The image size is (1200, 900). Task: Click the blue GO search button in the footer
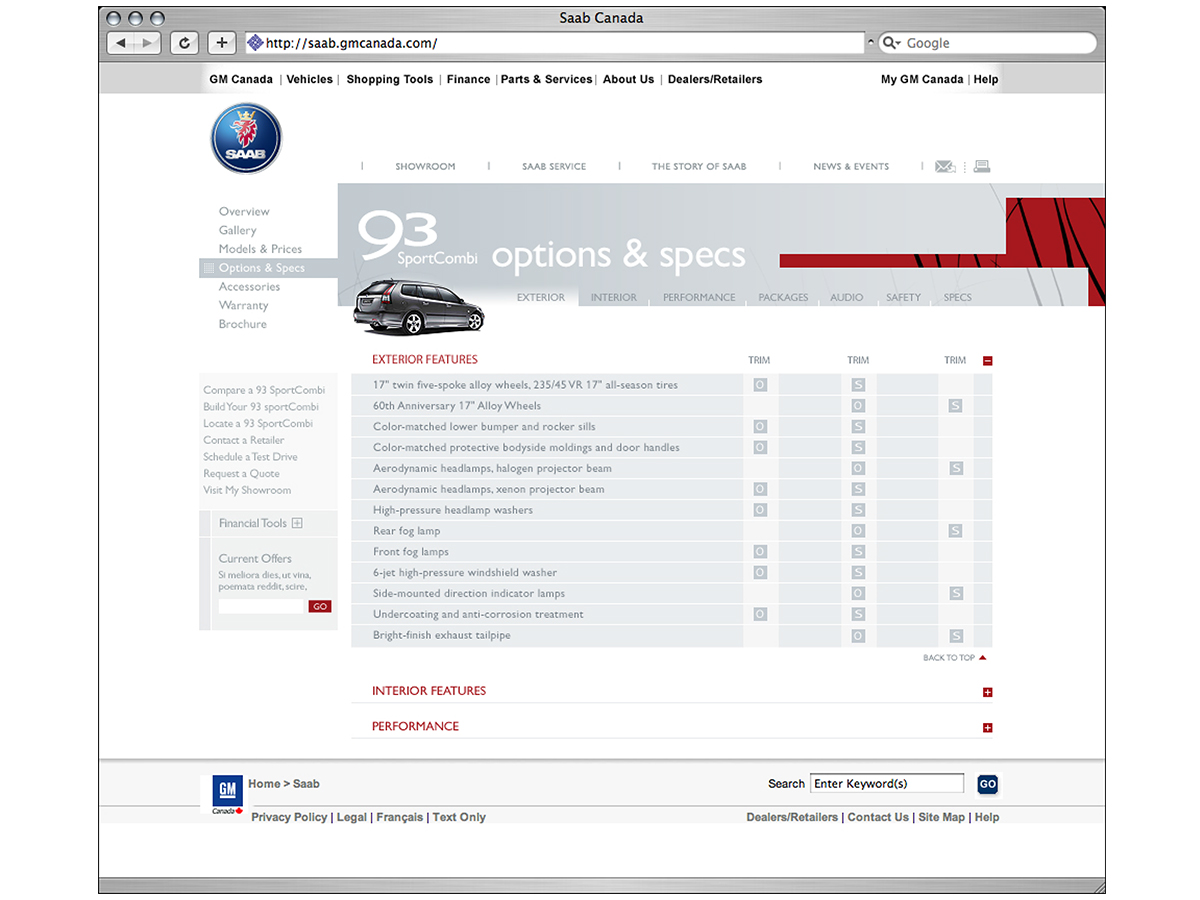click(x=988, y=785)
